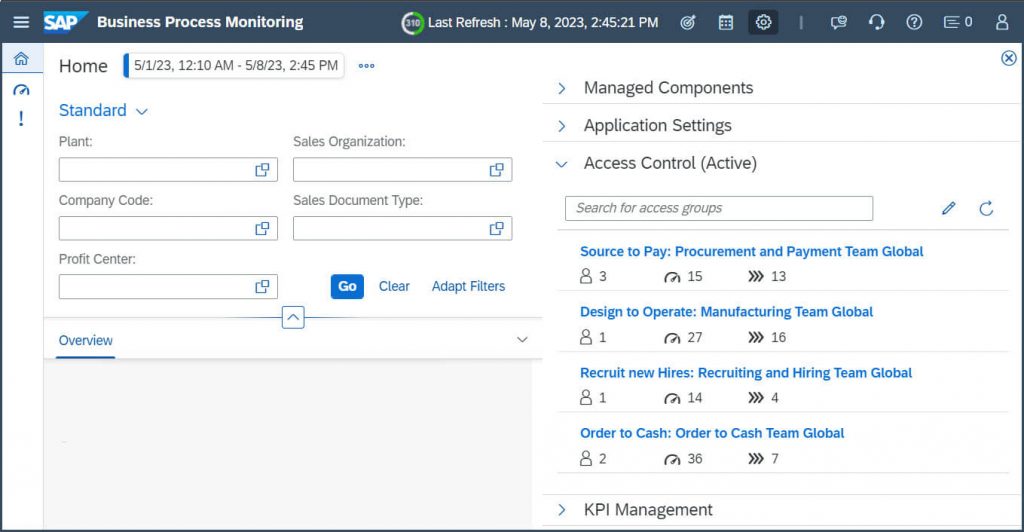Click the Last Refresh timestamp text
This screenshot has height=532, width=1024.
(x=543, y=23)
